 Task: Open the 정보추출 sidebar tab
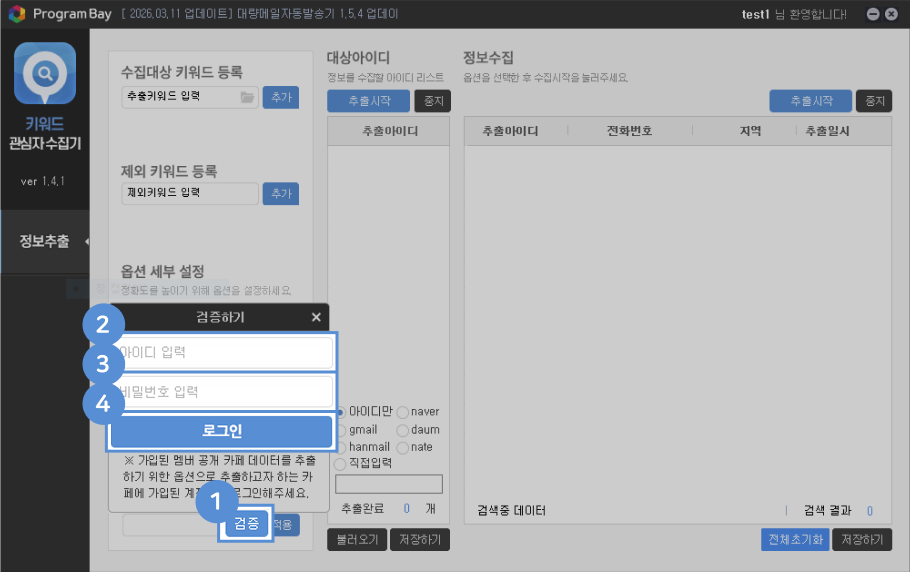[45, 241]
